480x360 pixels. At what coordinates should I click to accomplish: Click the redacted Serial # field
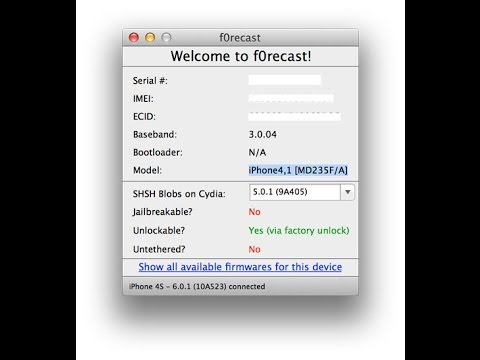(285, 80)
